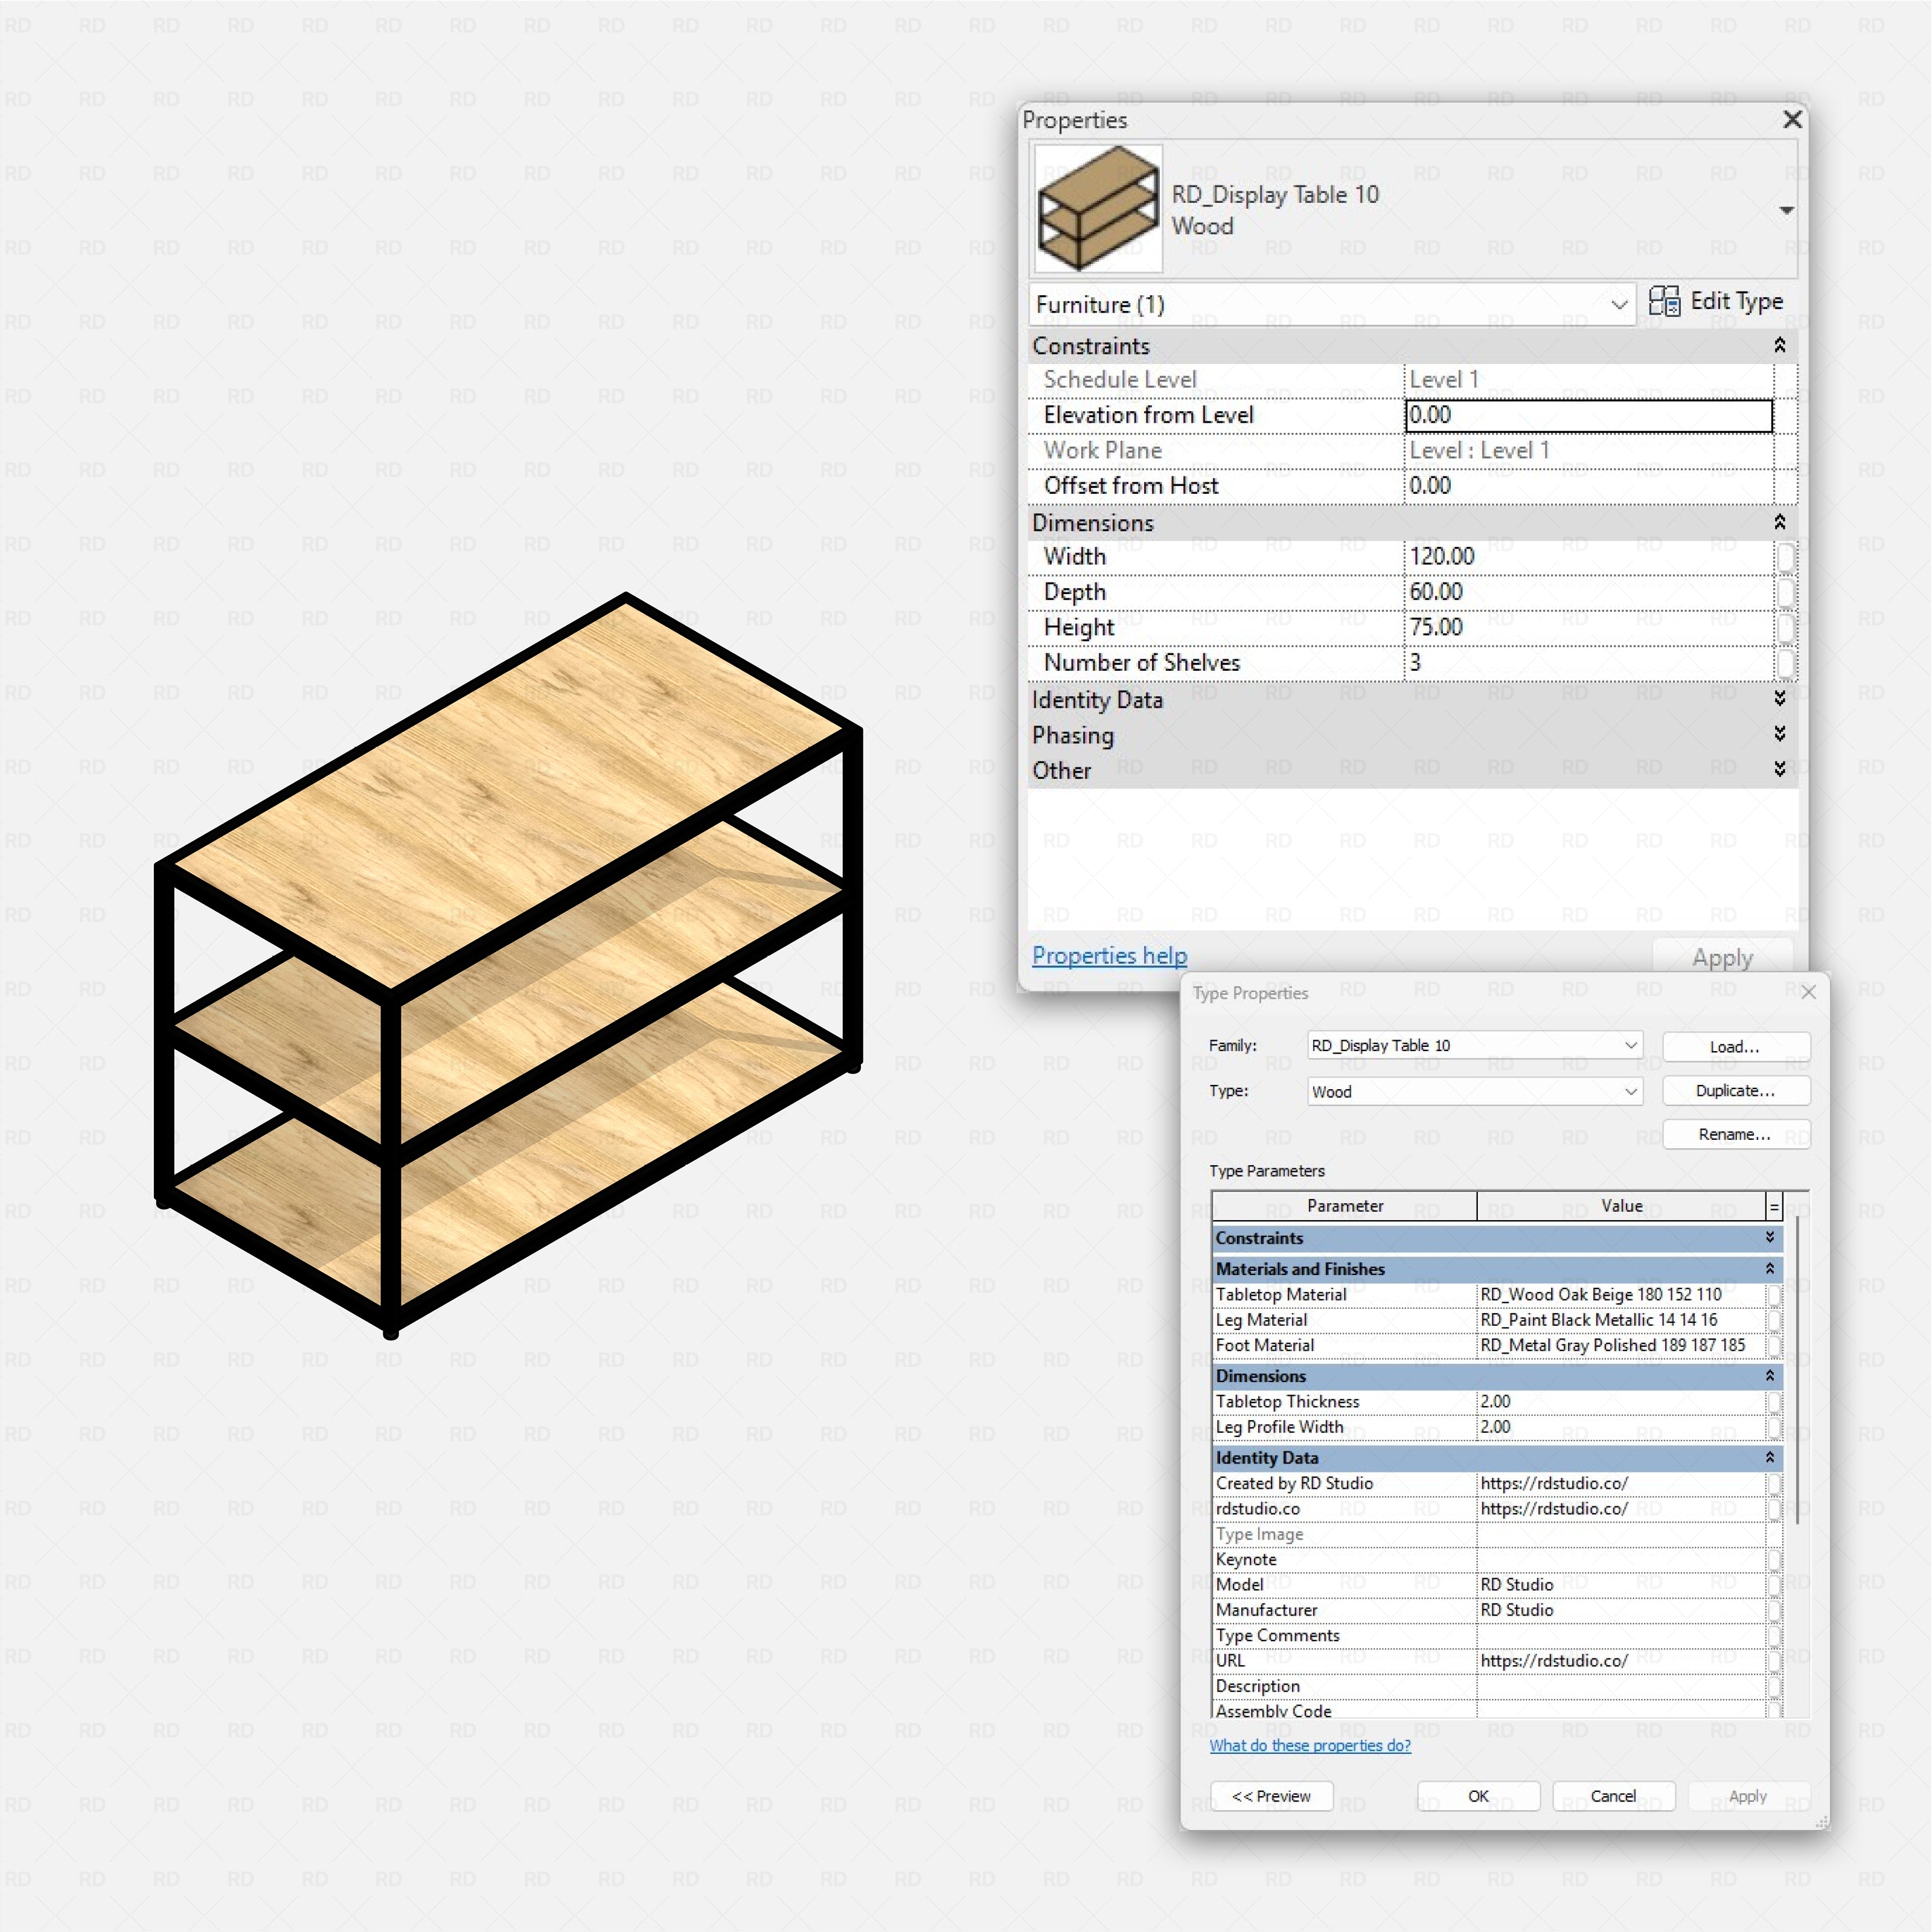Viewport: 1932px width, 1932px height.
Task: Open the Type dropdown showing Wood
Action: [x=1474, y=1091]
